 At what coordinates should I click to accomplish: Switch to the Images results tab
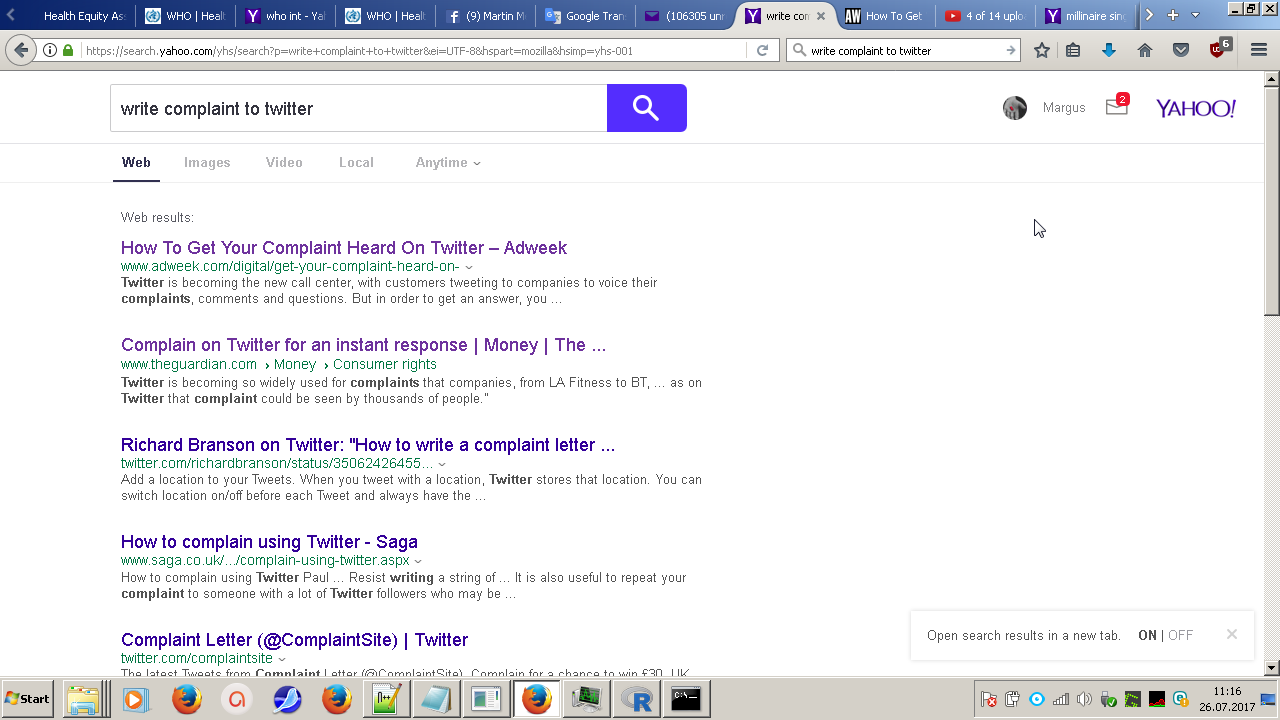[x=207, y=162]
